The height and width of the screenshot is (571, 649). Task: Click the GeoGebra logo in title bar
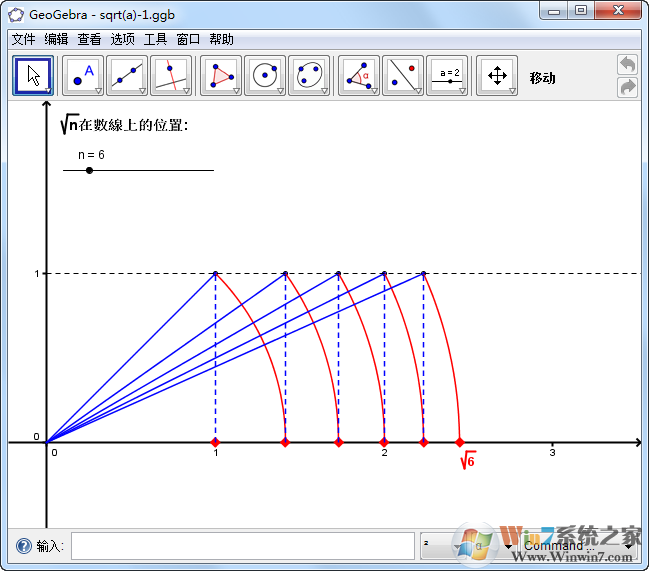point(16,15)
